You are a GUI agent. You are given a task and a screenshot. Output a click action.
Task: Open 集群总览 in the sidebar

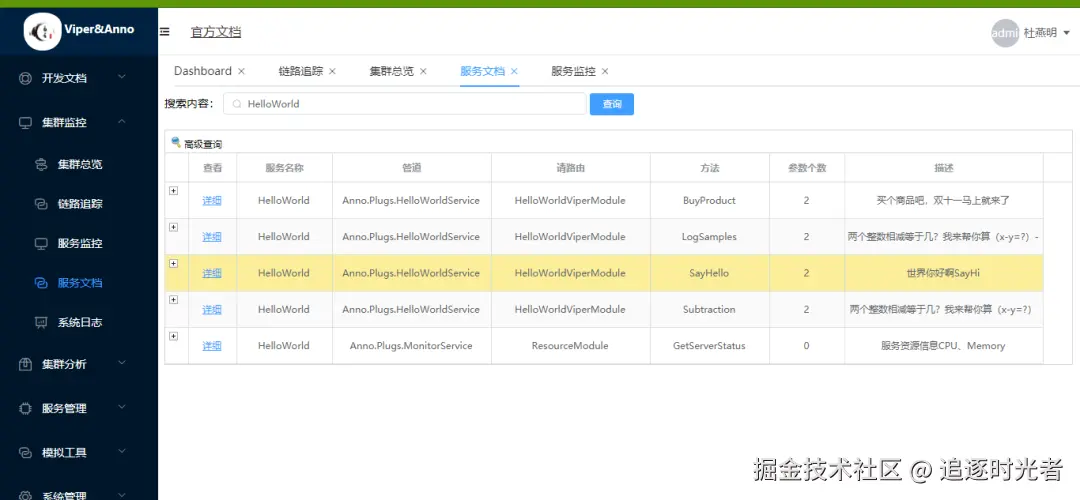(80, 164)
